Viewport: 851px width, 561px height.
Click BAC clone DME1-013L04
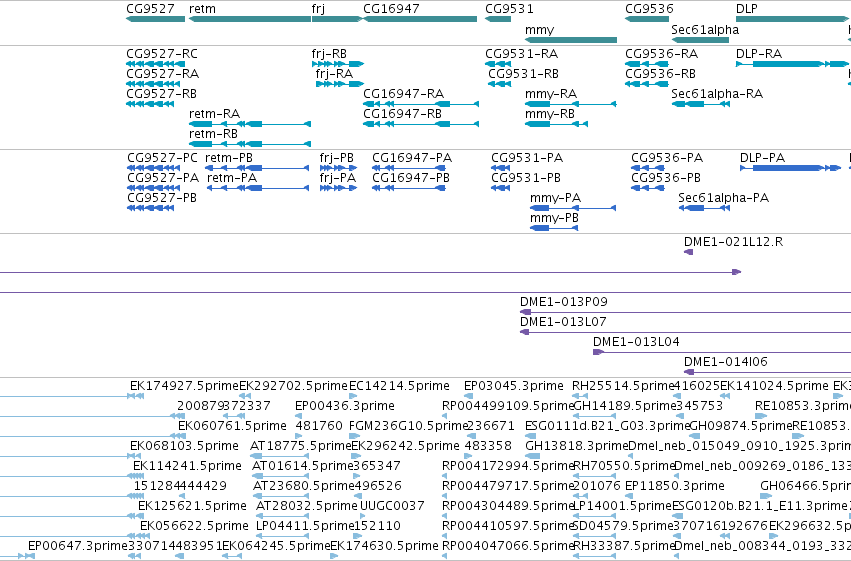(x=722, y=353)
